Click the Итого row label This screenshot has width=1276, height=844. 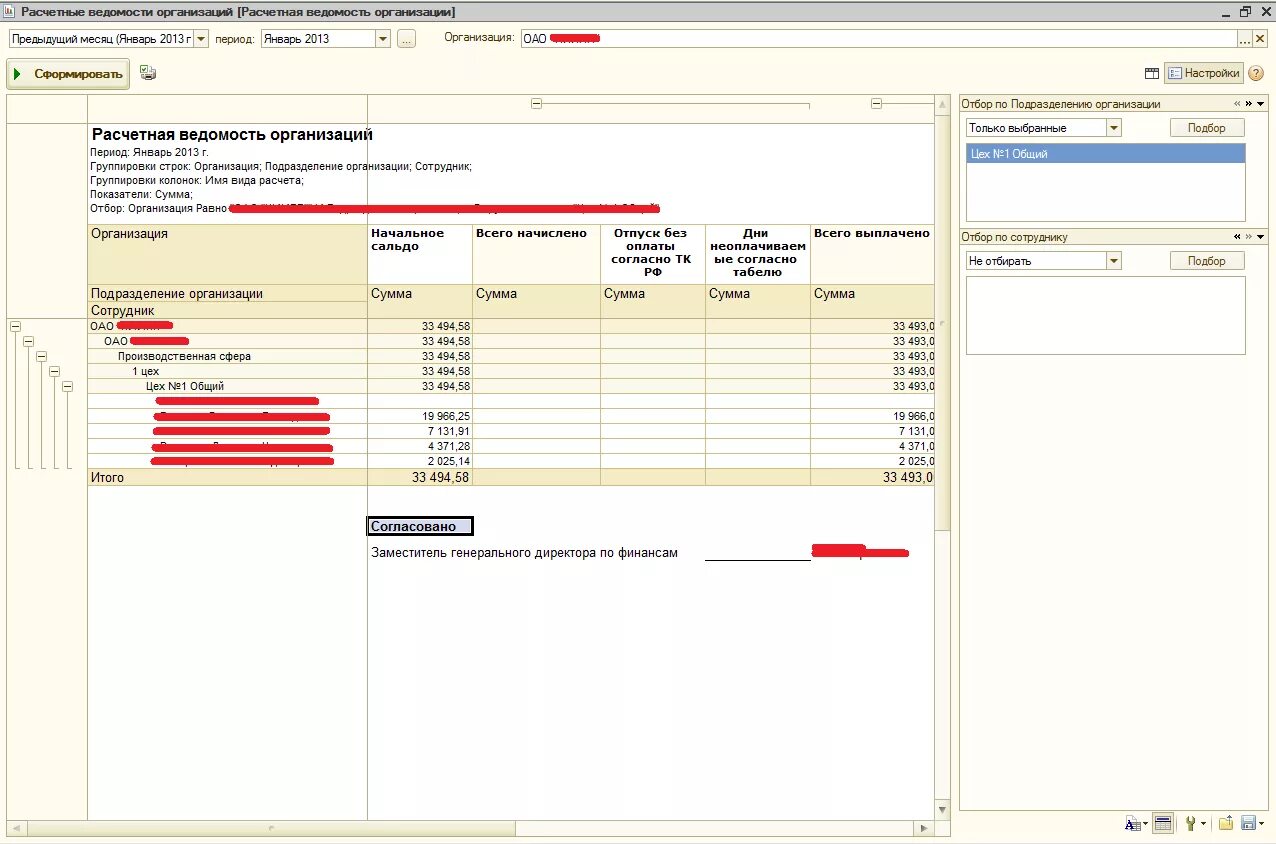108,478
